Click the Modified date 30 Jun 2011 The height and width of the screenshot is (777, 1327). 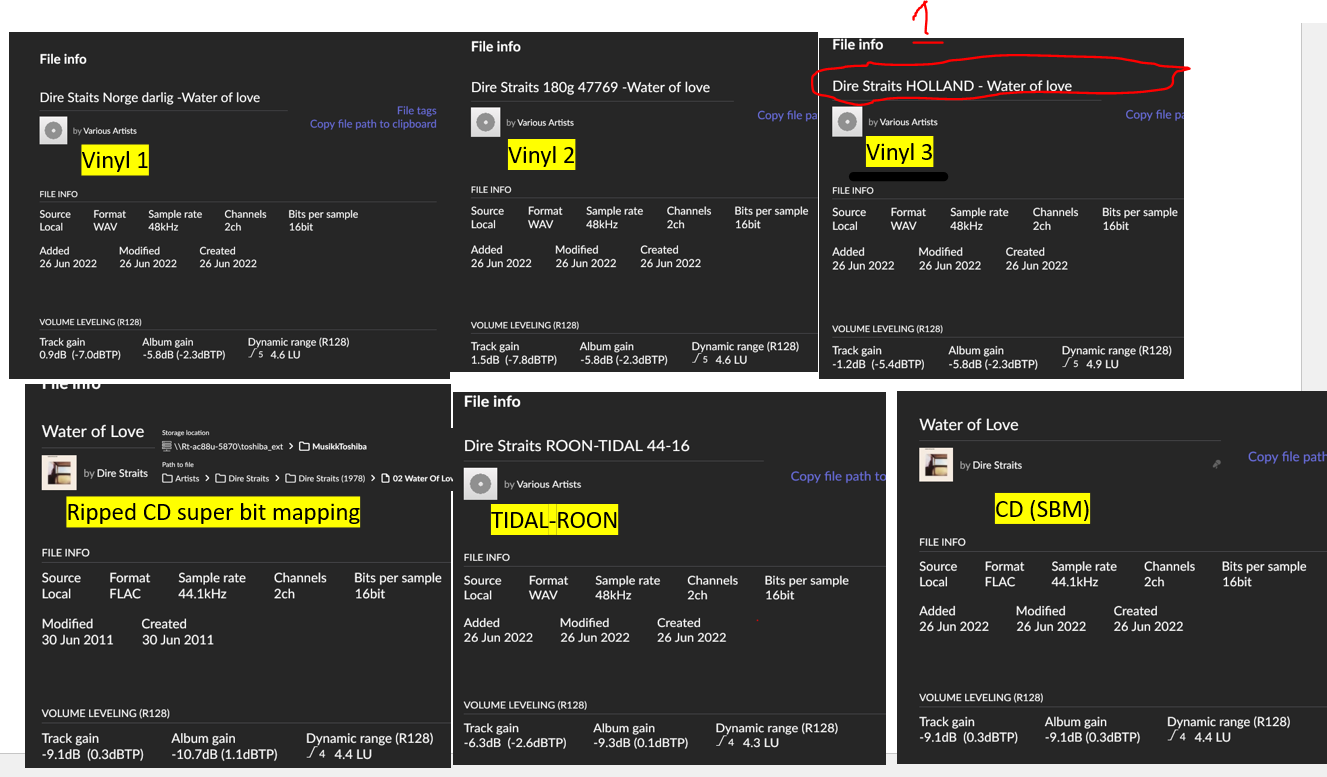(78, 639)
